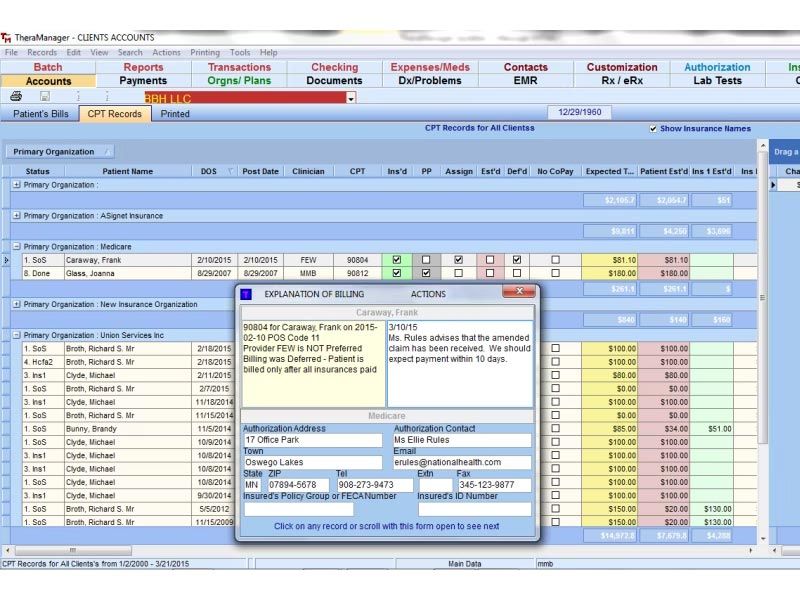Uncheck Ins'd for Caraway, Frank
The height and width of the screenshot is (600, 800).
(396, 260)
